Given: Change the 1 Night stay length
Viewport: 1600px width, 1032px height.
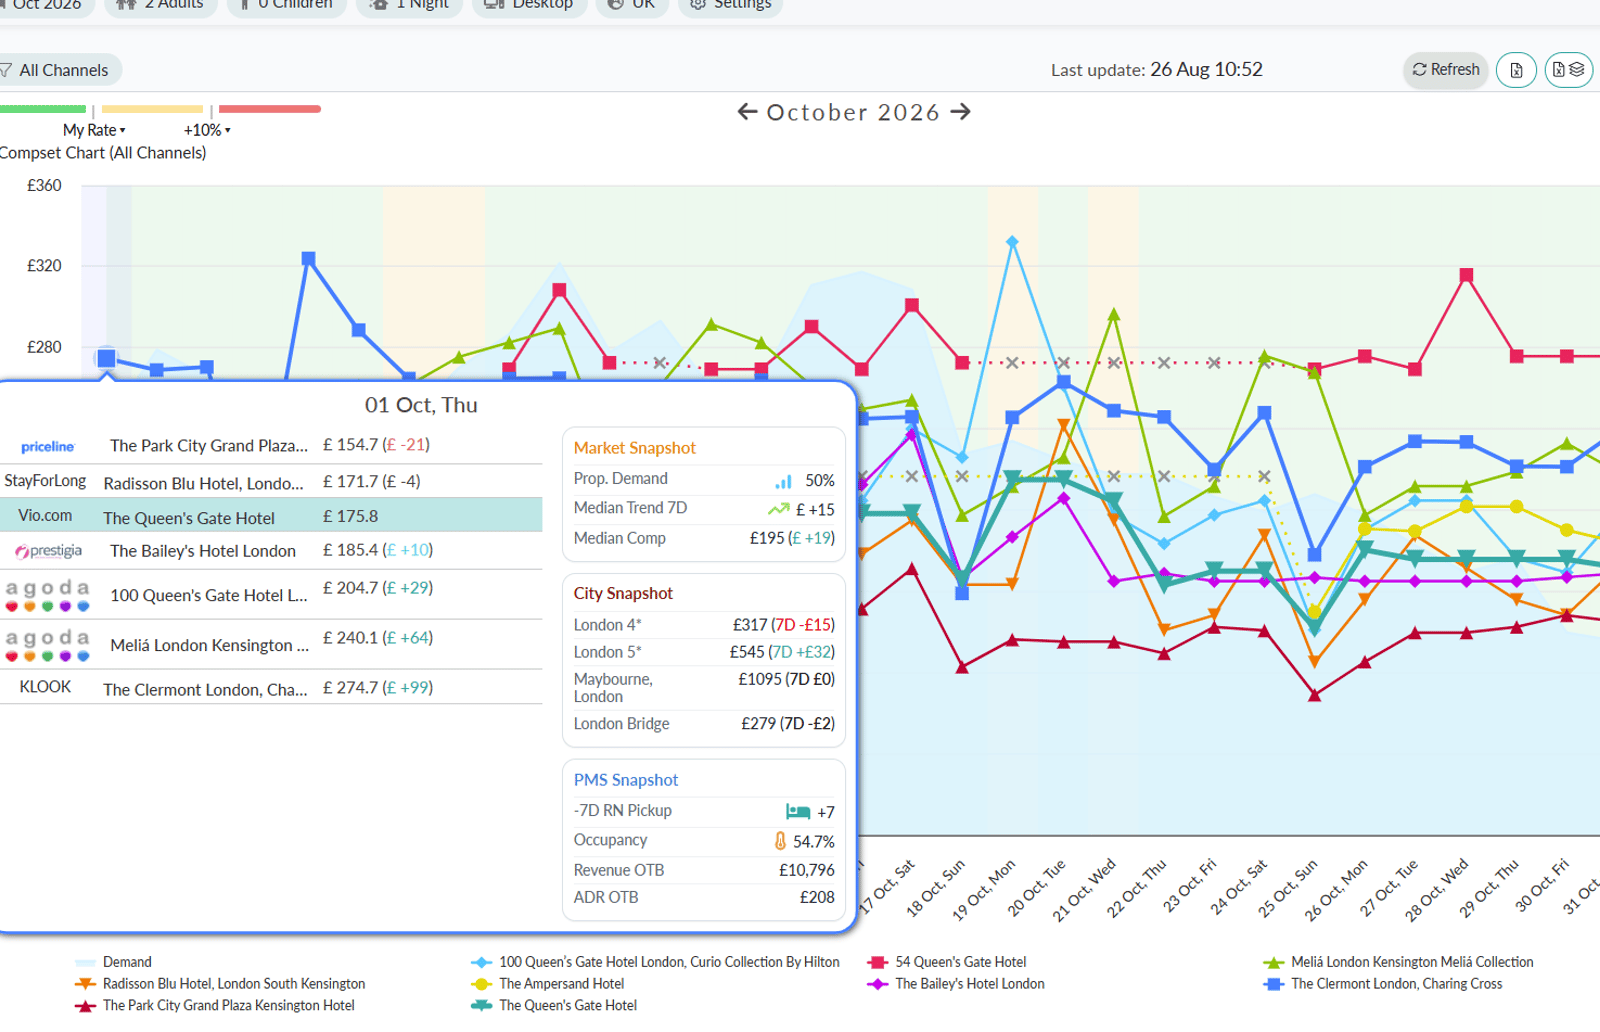Looking at the screenshot, I should click(410, 4).
